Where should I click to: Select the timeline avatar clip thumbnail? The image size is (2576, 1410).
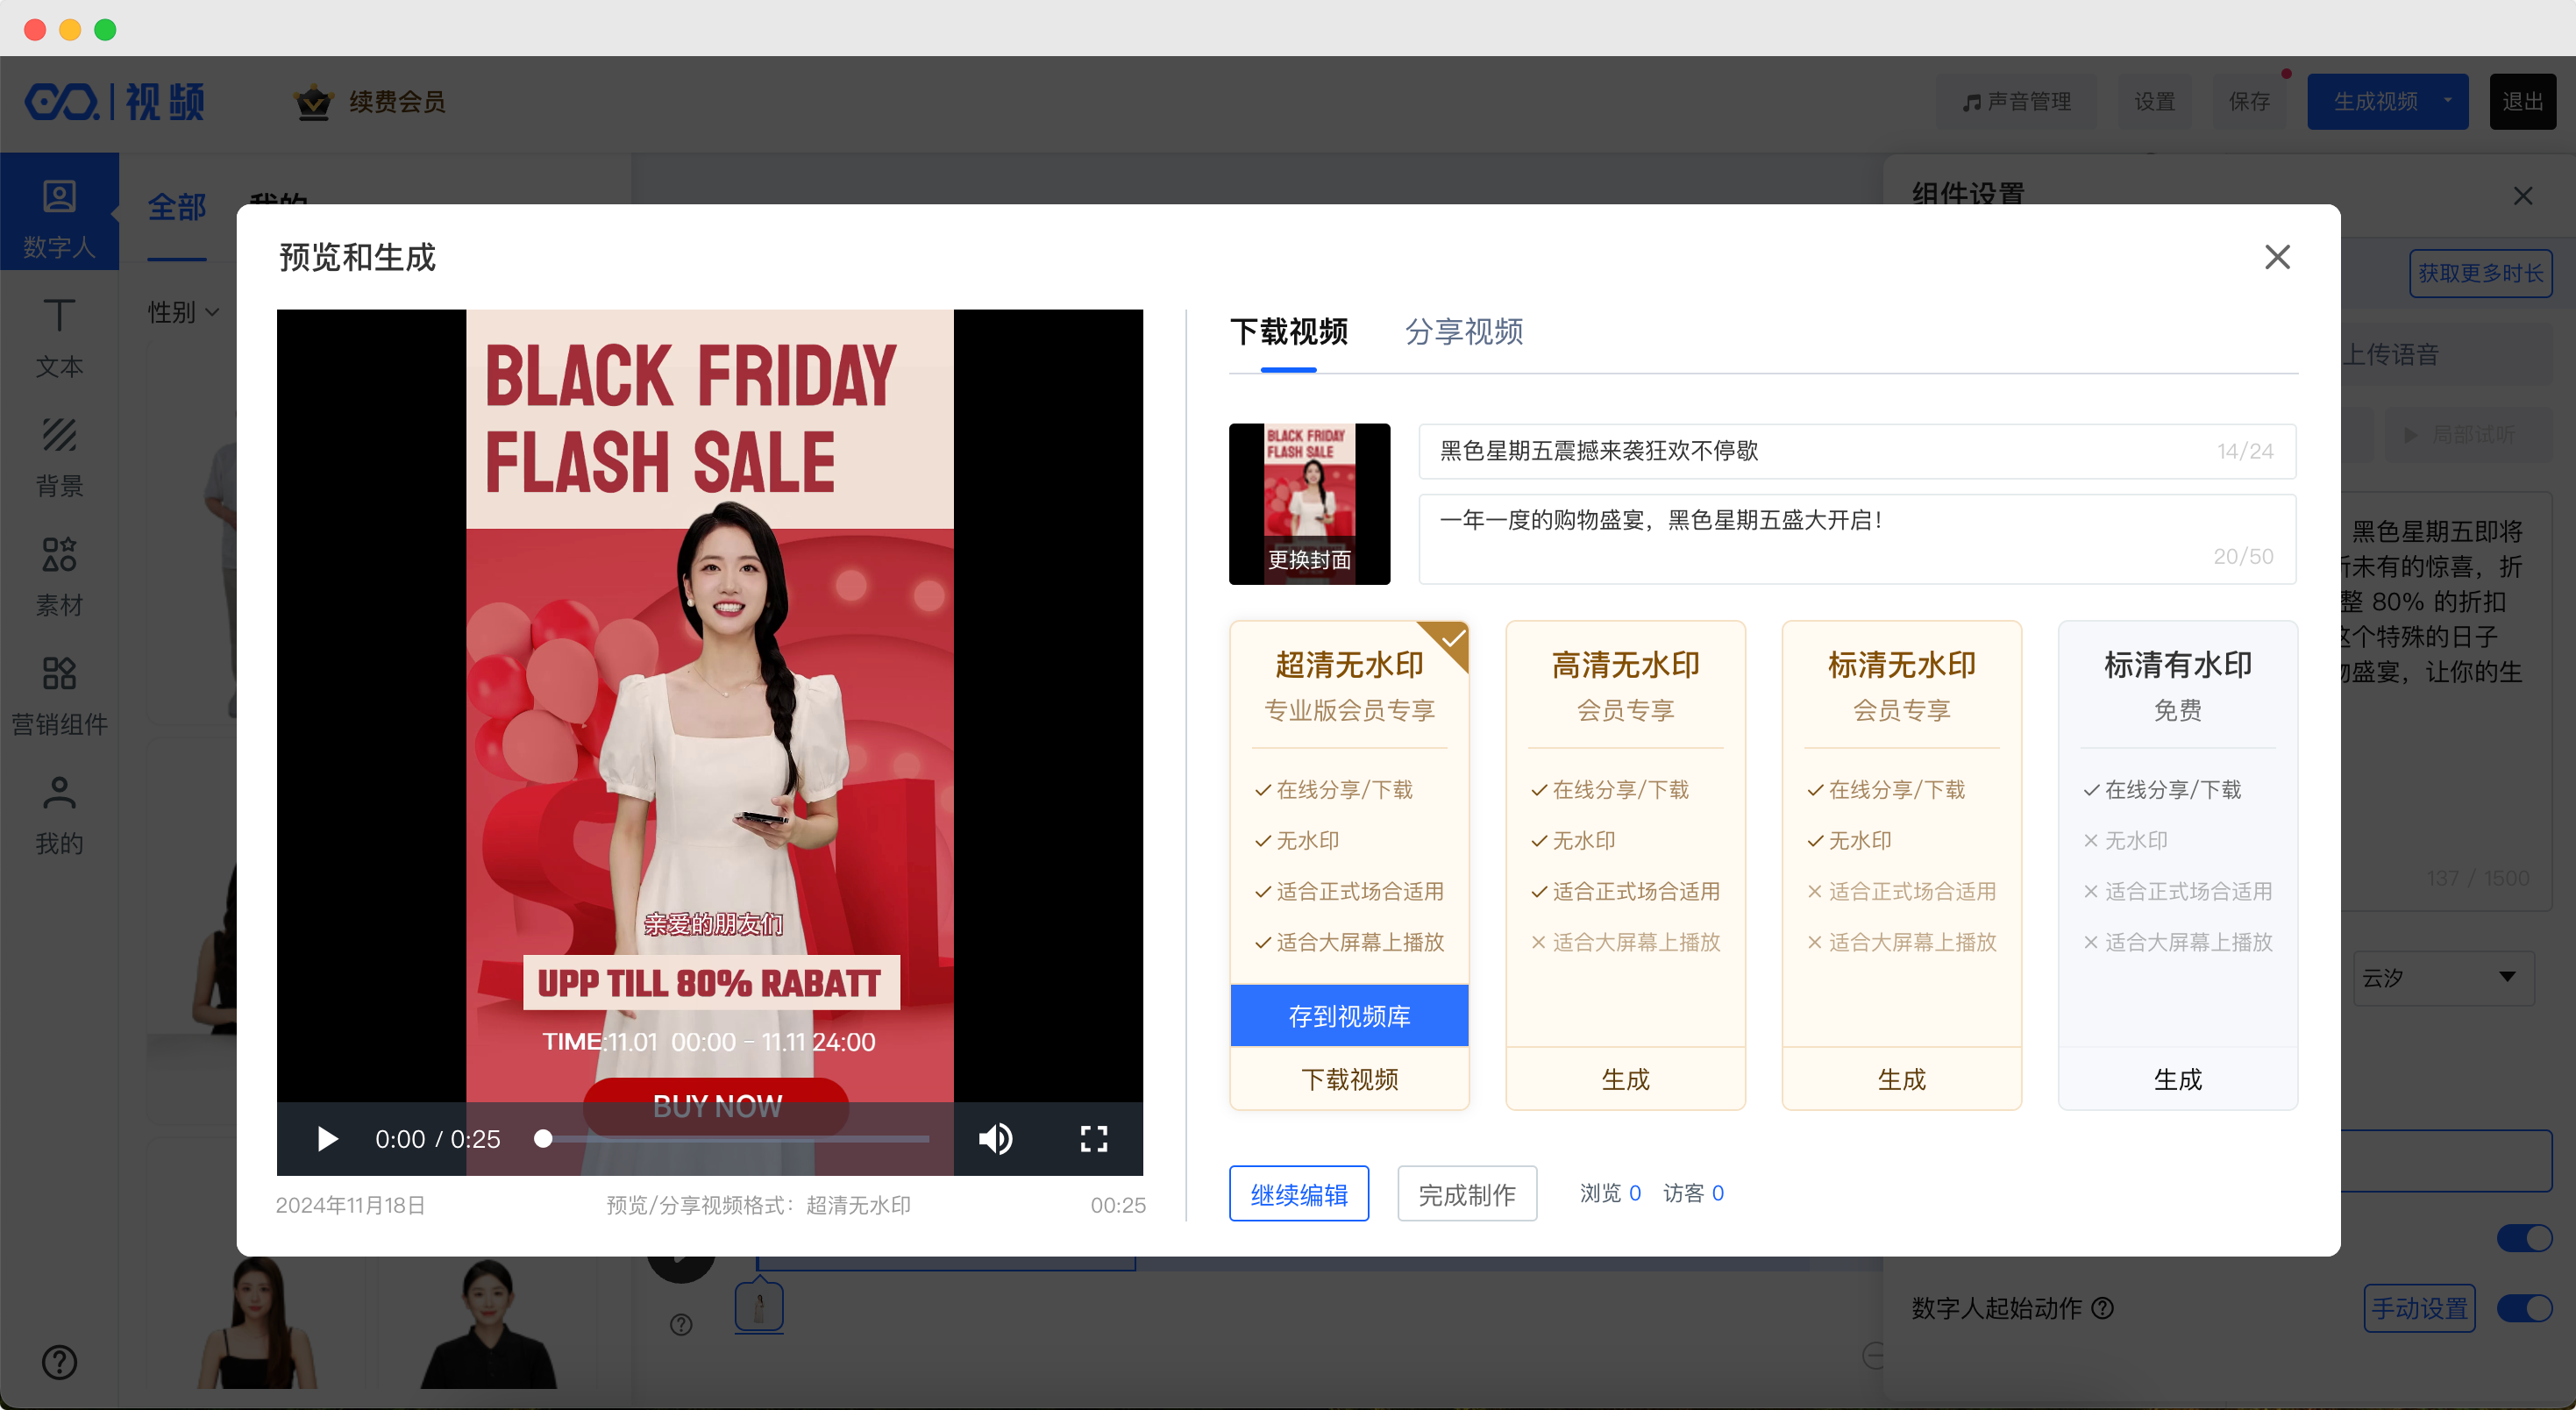[x=759, y=1307]
